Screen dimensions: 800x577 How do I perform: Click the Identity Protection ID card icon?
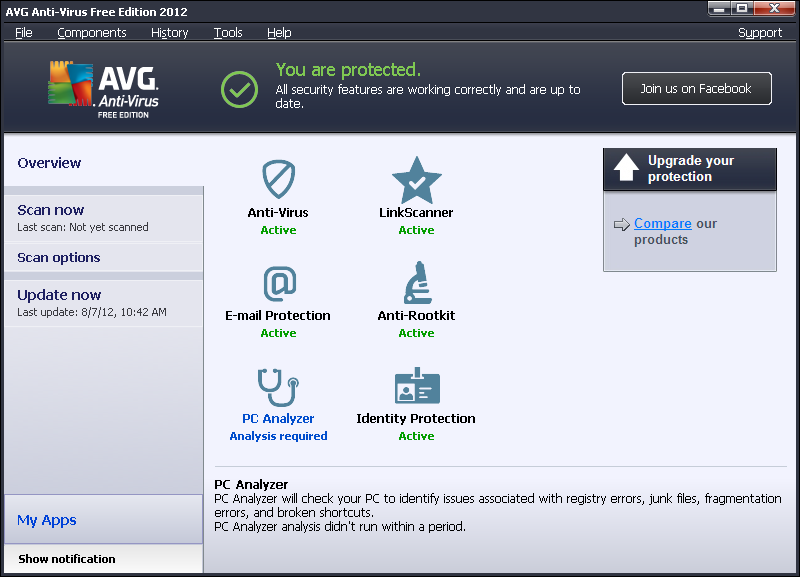[x=416, y=387]
